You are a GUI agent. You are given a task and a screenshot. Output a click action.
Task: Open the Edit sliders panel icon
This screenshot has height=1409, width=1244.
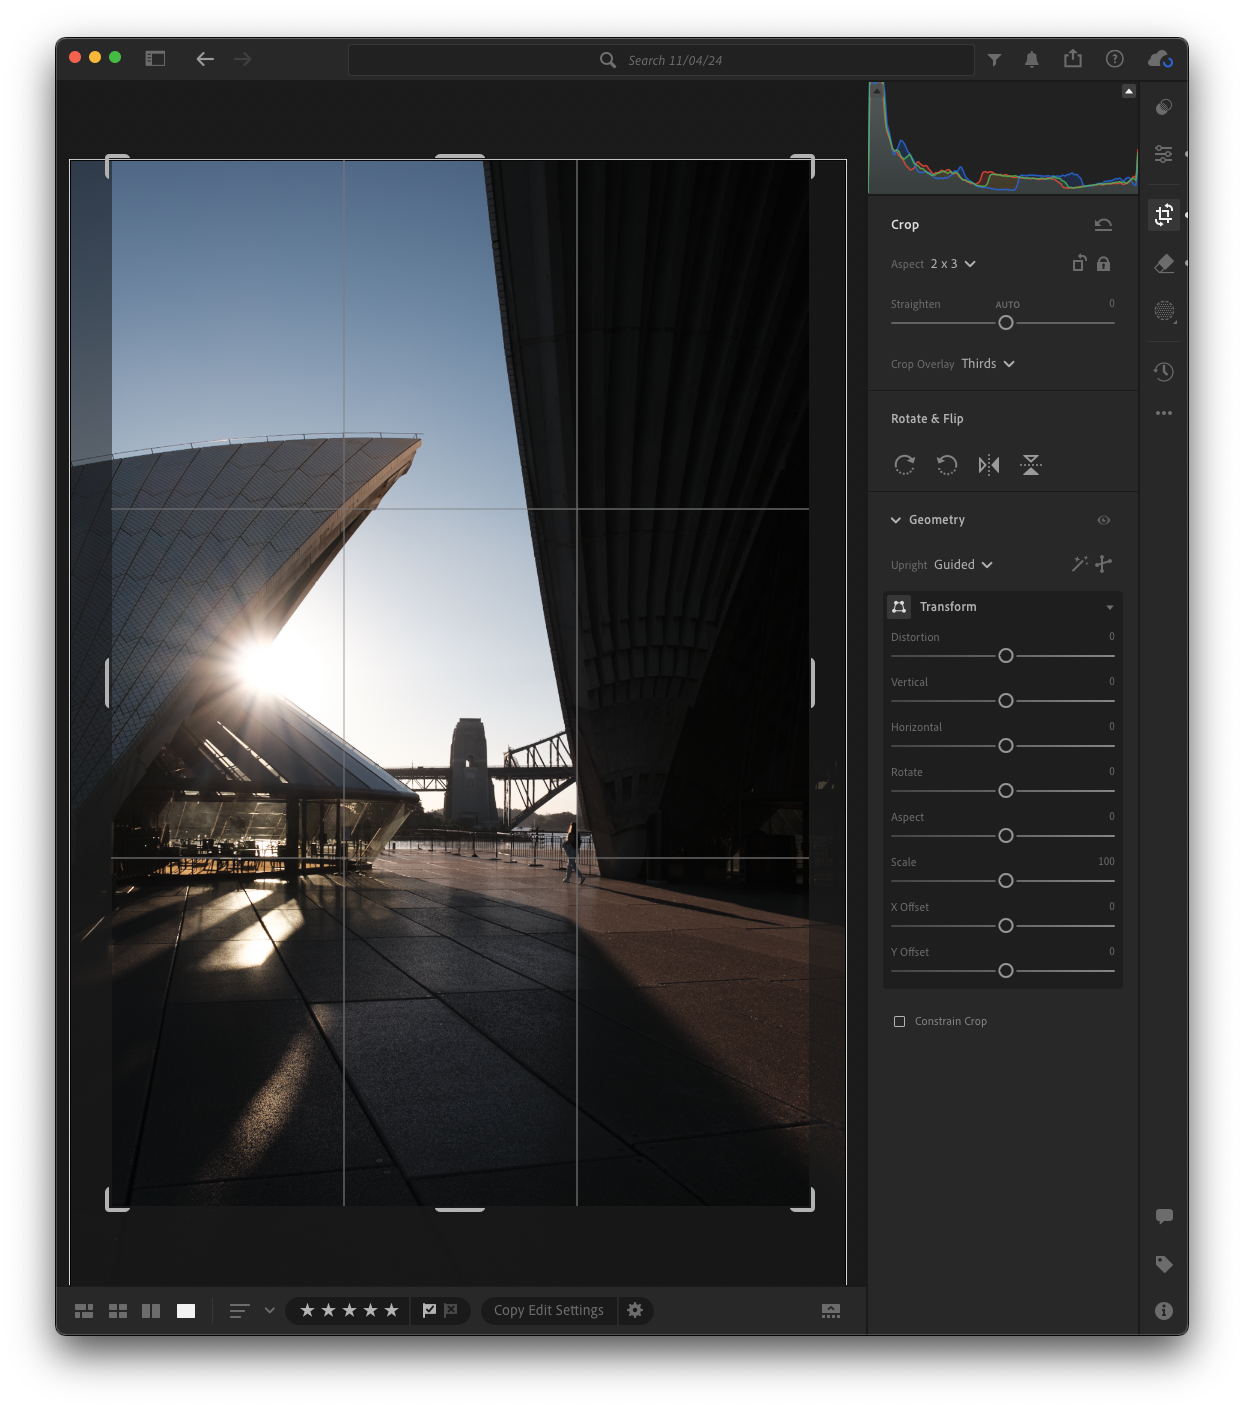click(x=1164, y=154)
